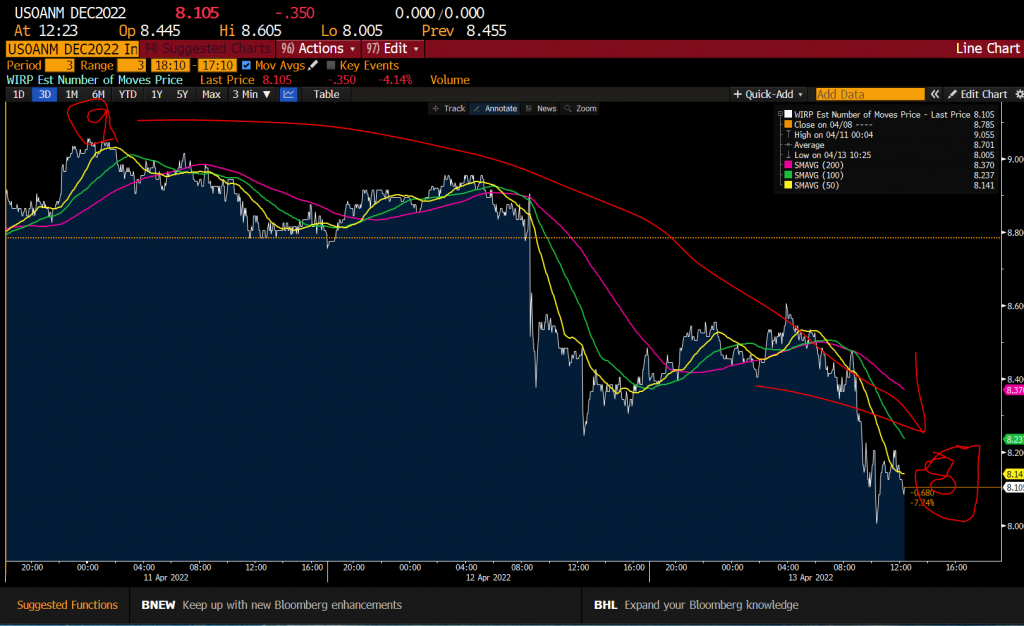Click the green 8.23 axis value tag
Screen dimensions: 1024x626
coord(1014,439)
